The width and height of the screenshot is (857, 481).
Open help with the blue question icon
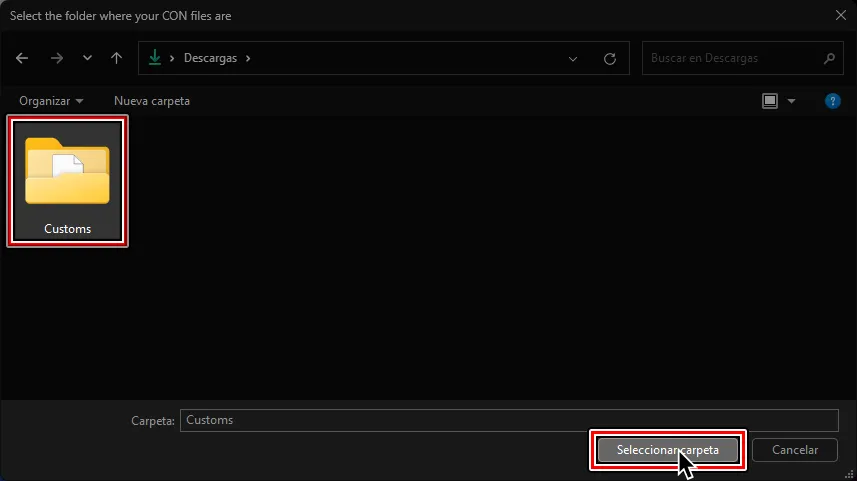click(x=832, y=101)
